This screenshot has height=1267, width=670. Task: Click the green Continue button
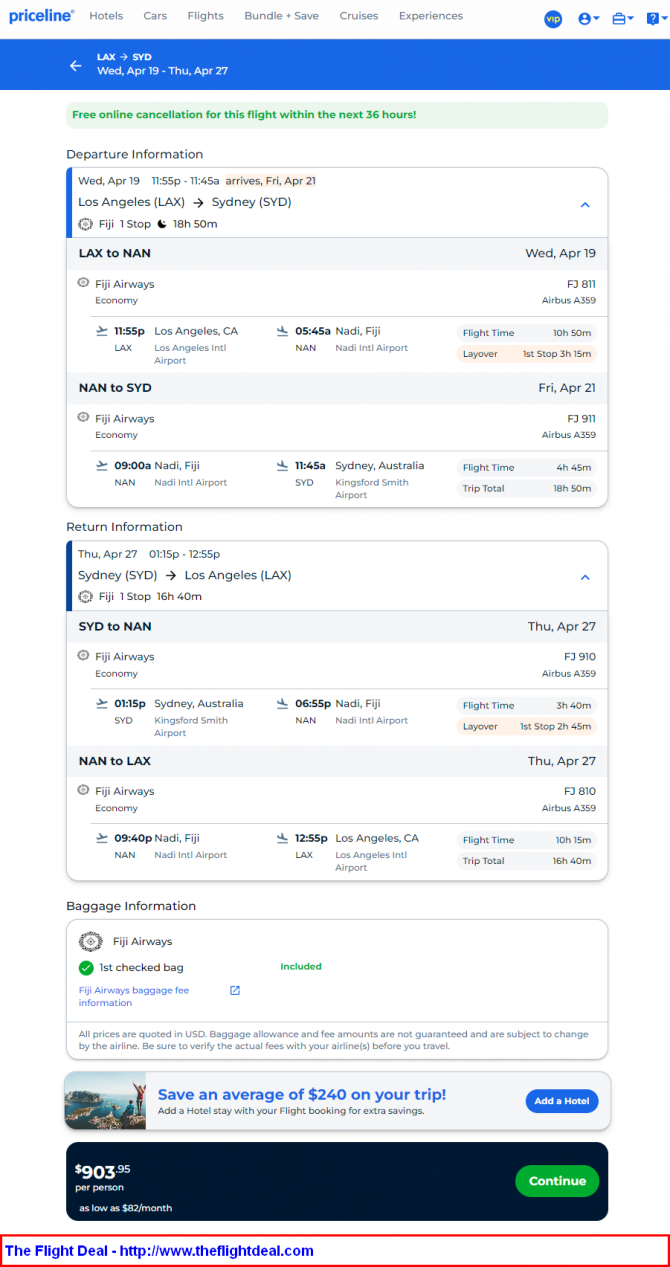pyautogui.click(x=557, y=1181)
